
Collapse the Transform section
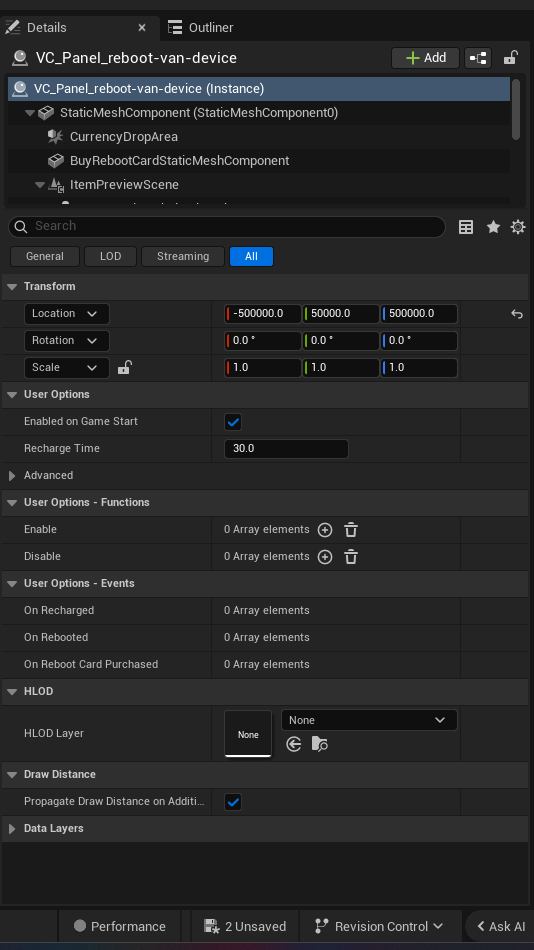(x=12, y=287)
